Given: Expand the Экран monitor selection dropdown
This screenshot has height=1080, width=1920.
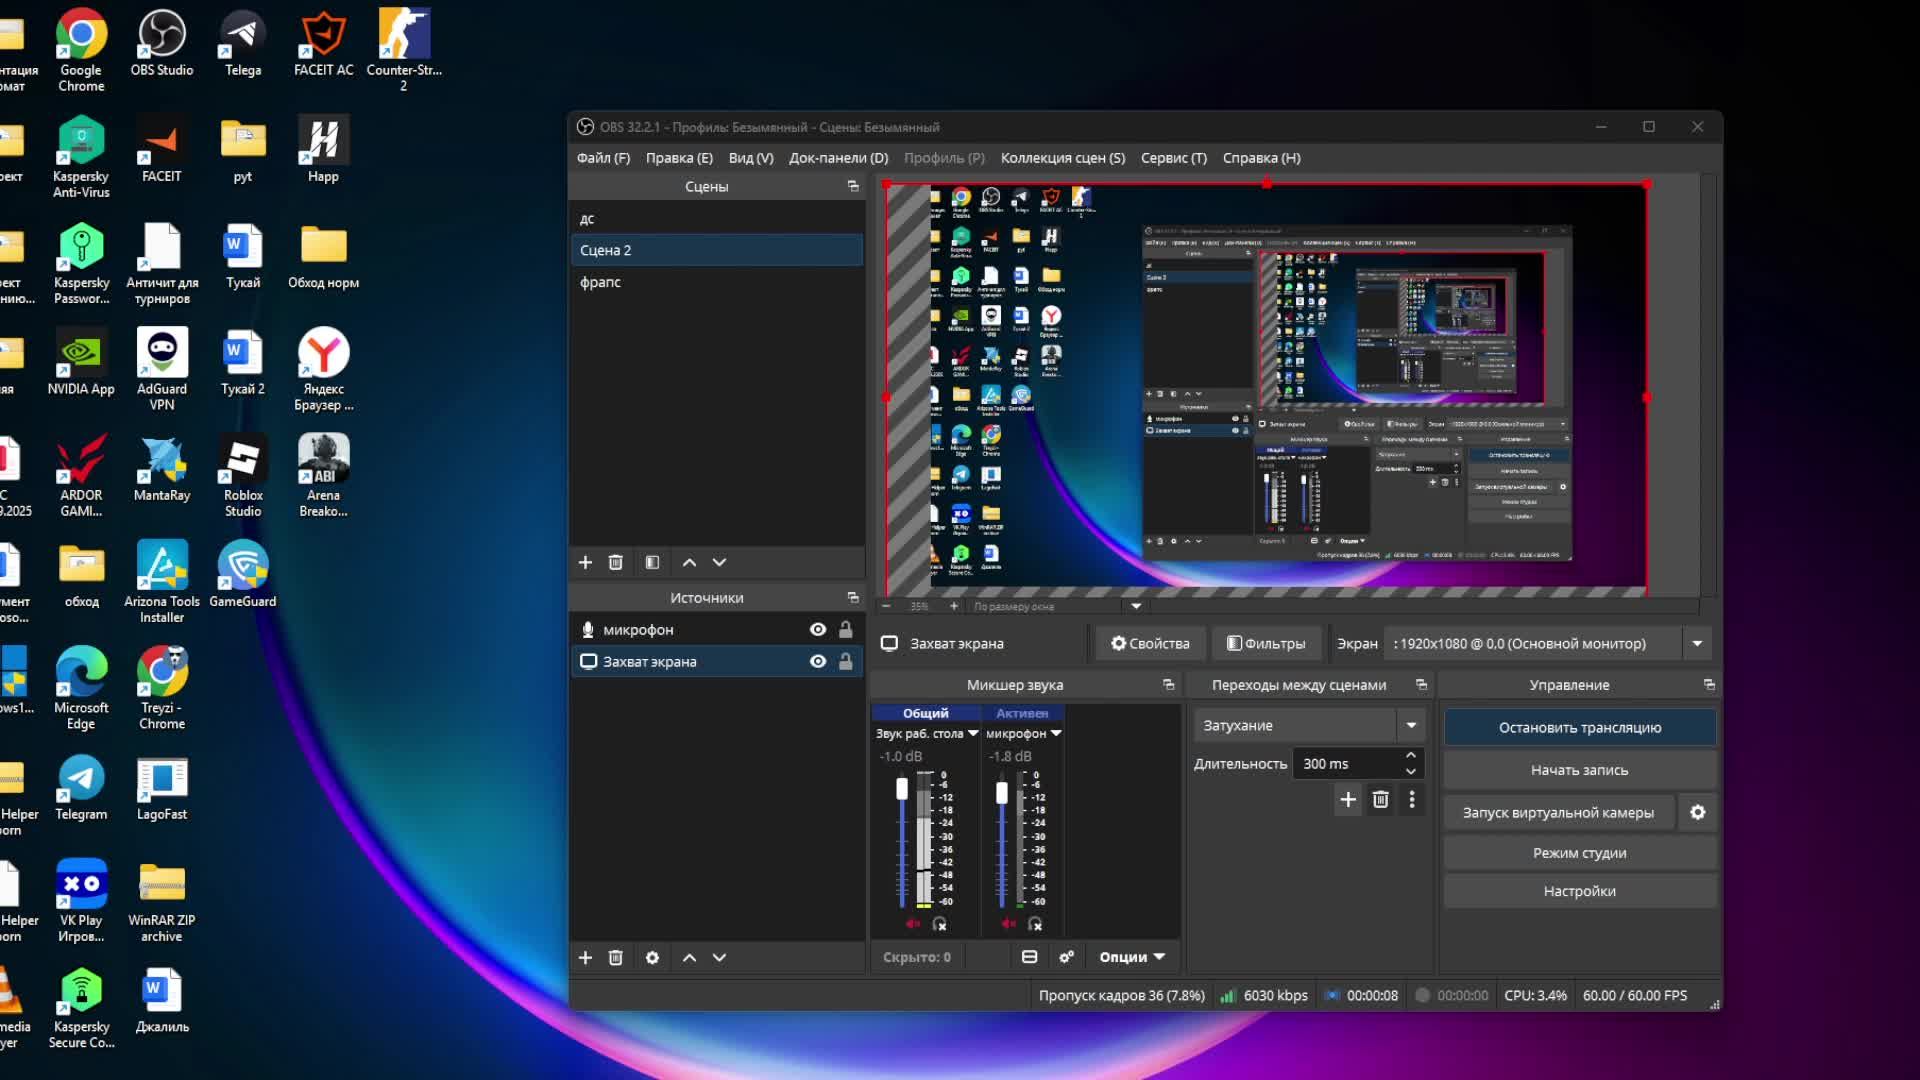Looking at the screenshot, I should [x=1697, y=643].
